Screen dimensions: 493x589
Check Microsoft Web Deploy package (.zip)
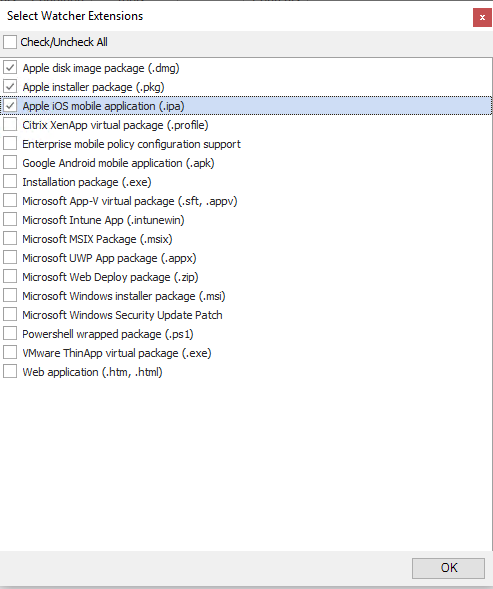(10, 276)
